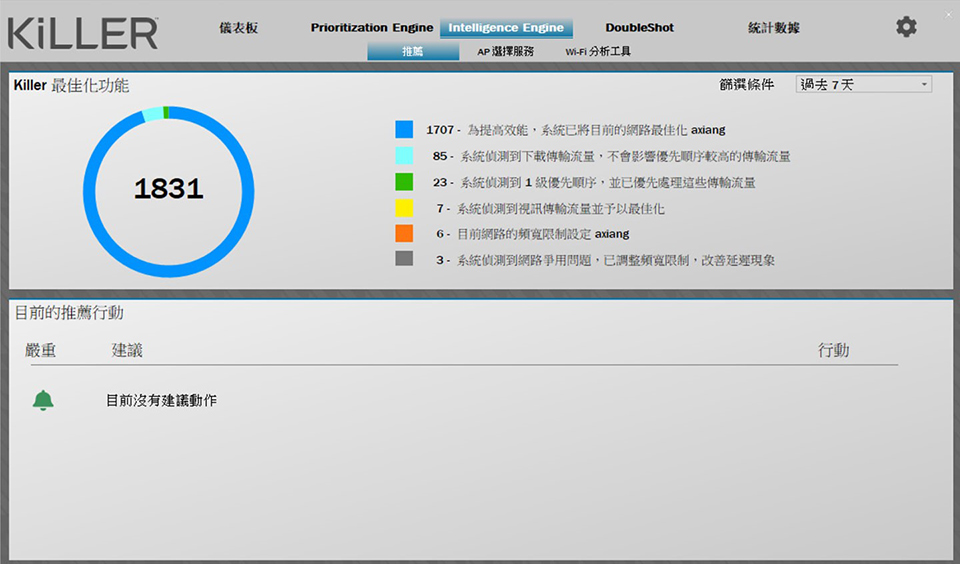Click the 篩選條件 filter label
Image resolution: width=960 pixels, height=564 pixels.
pos(746,85)
